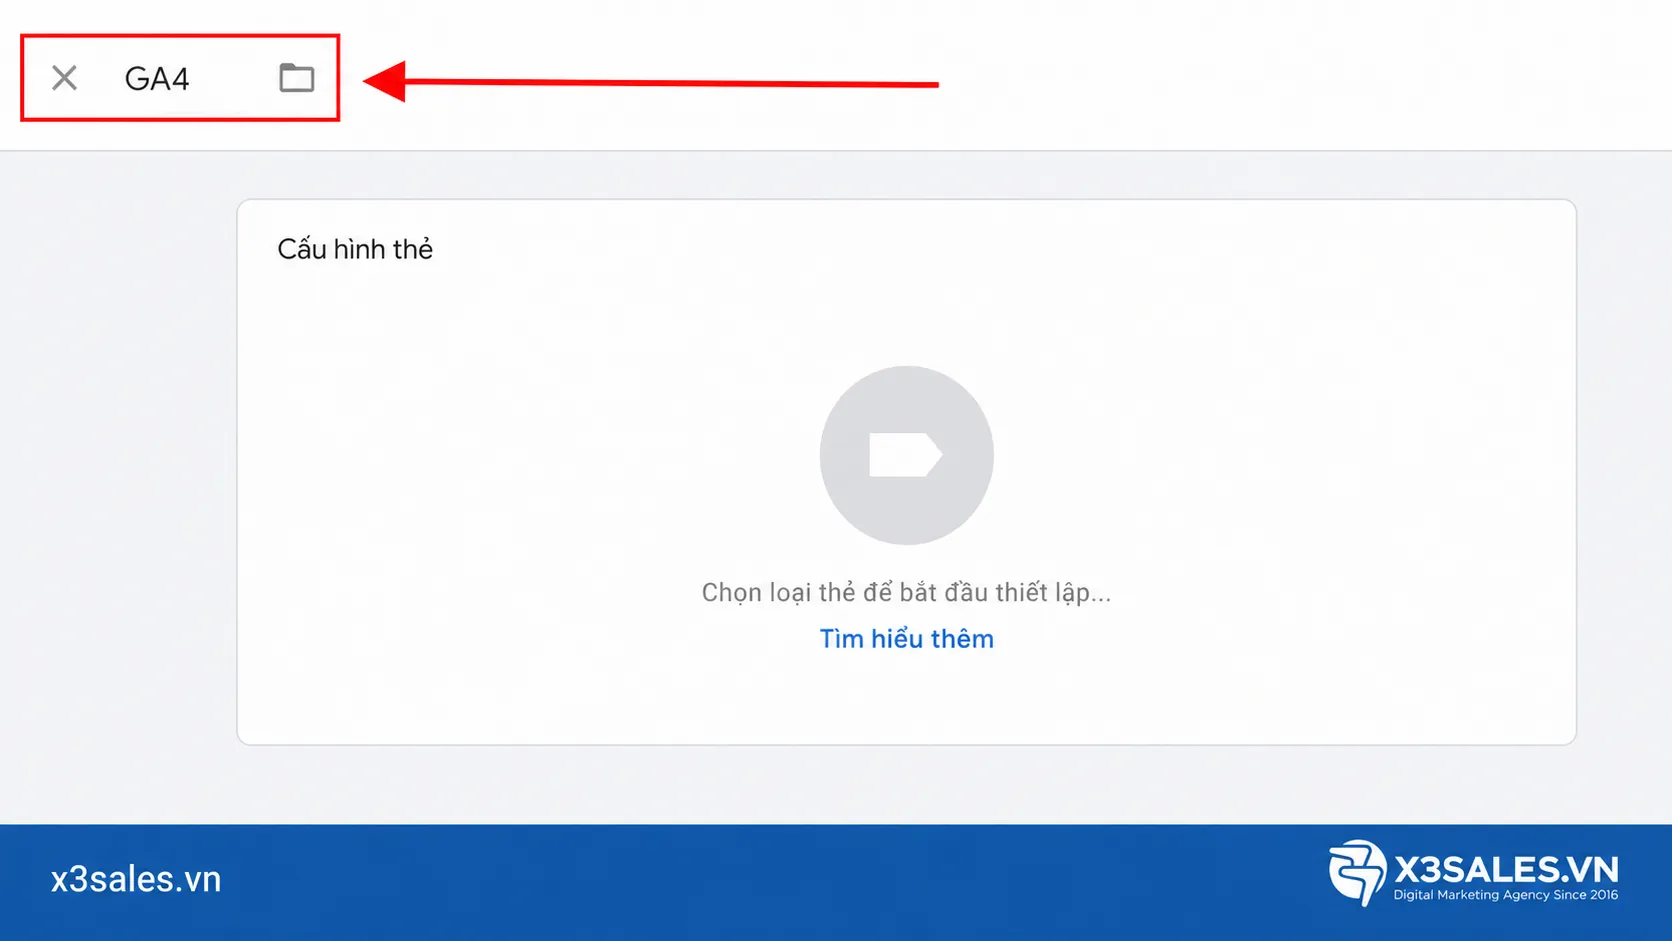Select the tag type placeholder icon
1672x941 pixels.
(x=906, y=455)
